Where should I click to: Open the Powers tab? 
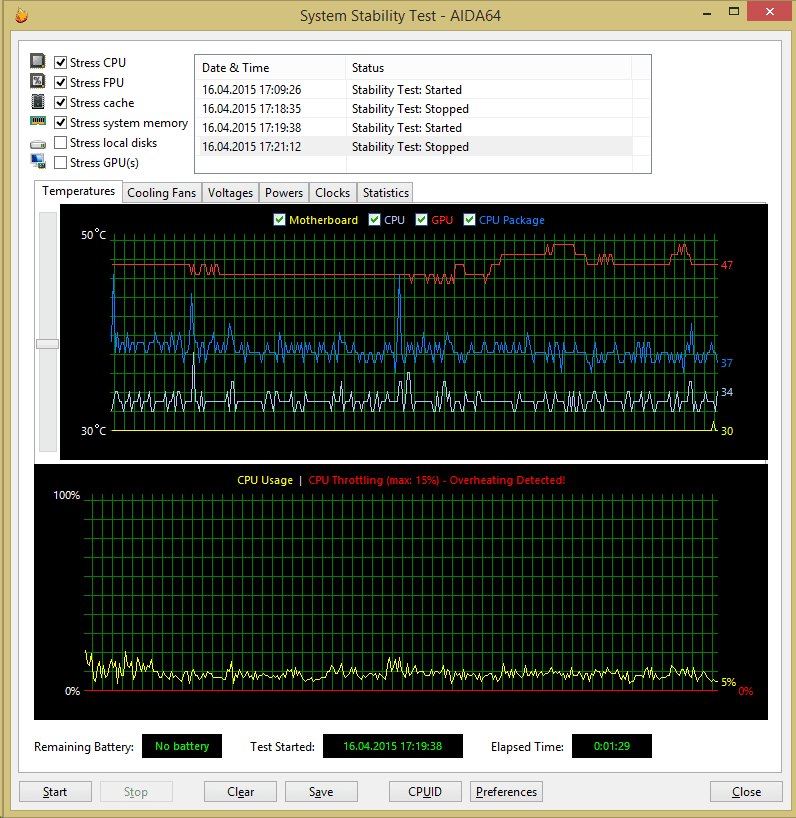click(x=284, y=193)
